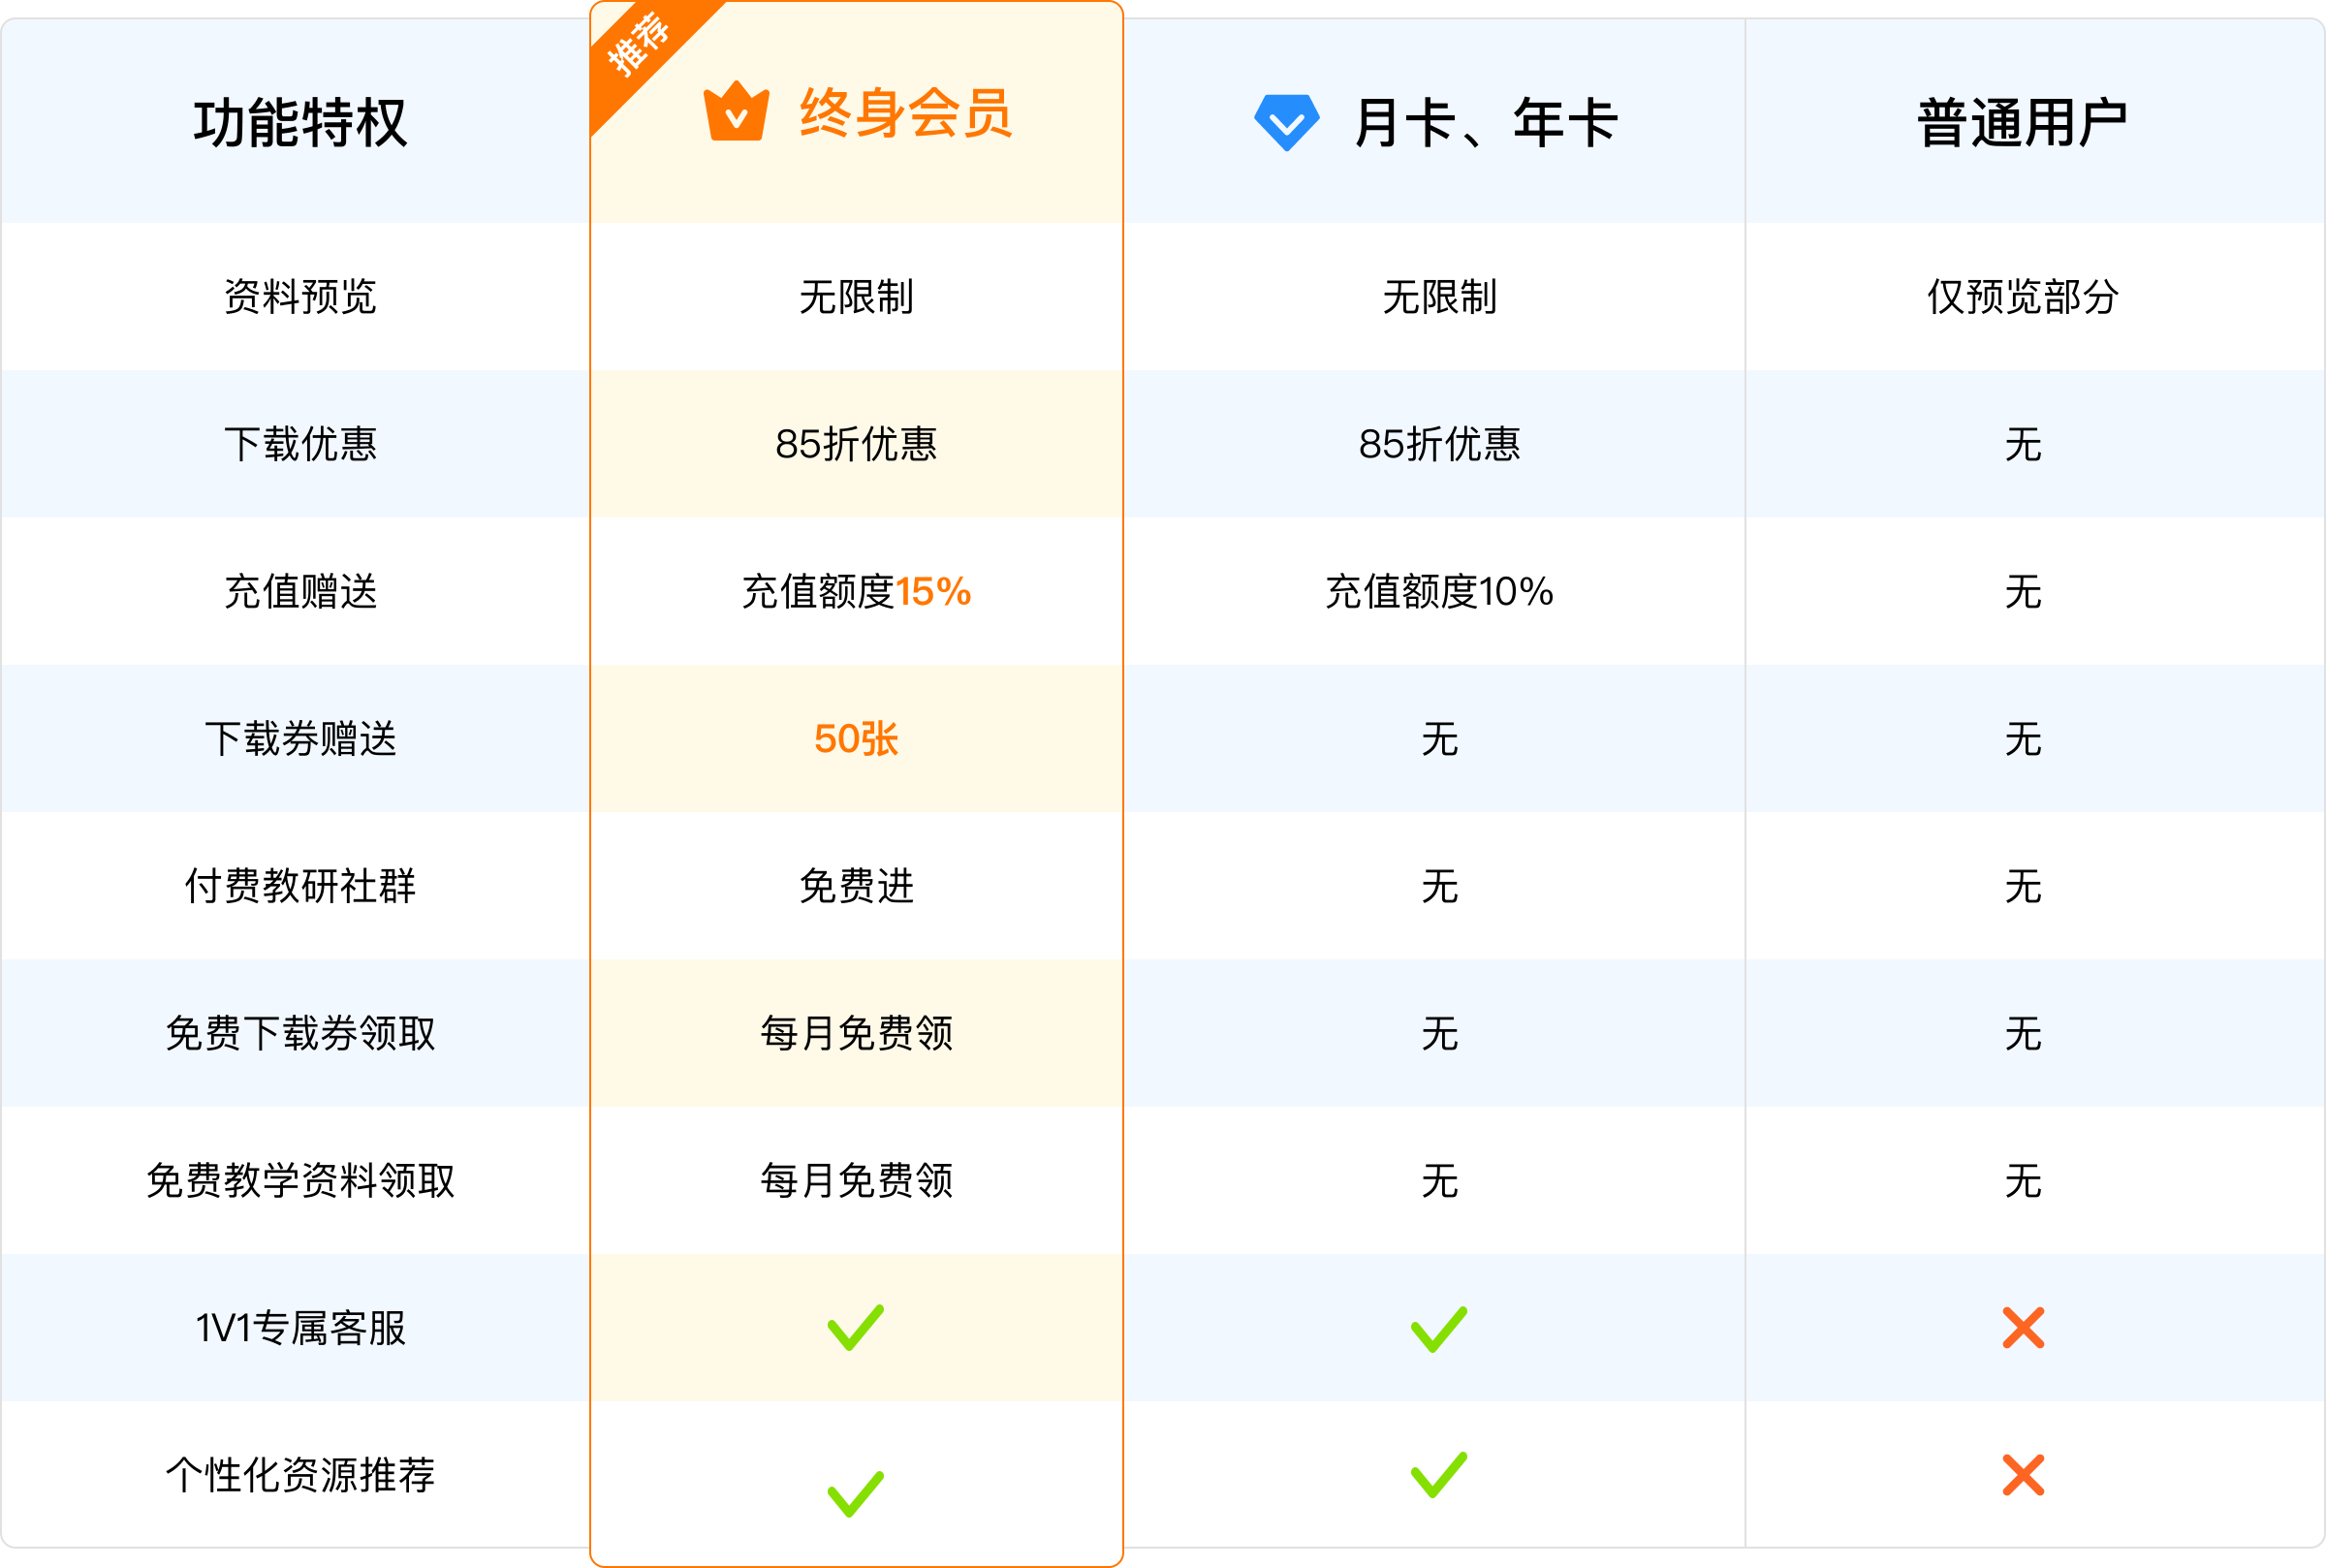
Task: Click the 充值额度15% cell
Action: [x=856, y=591]
